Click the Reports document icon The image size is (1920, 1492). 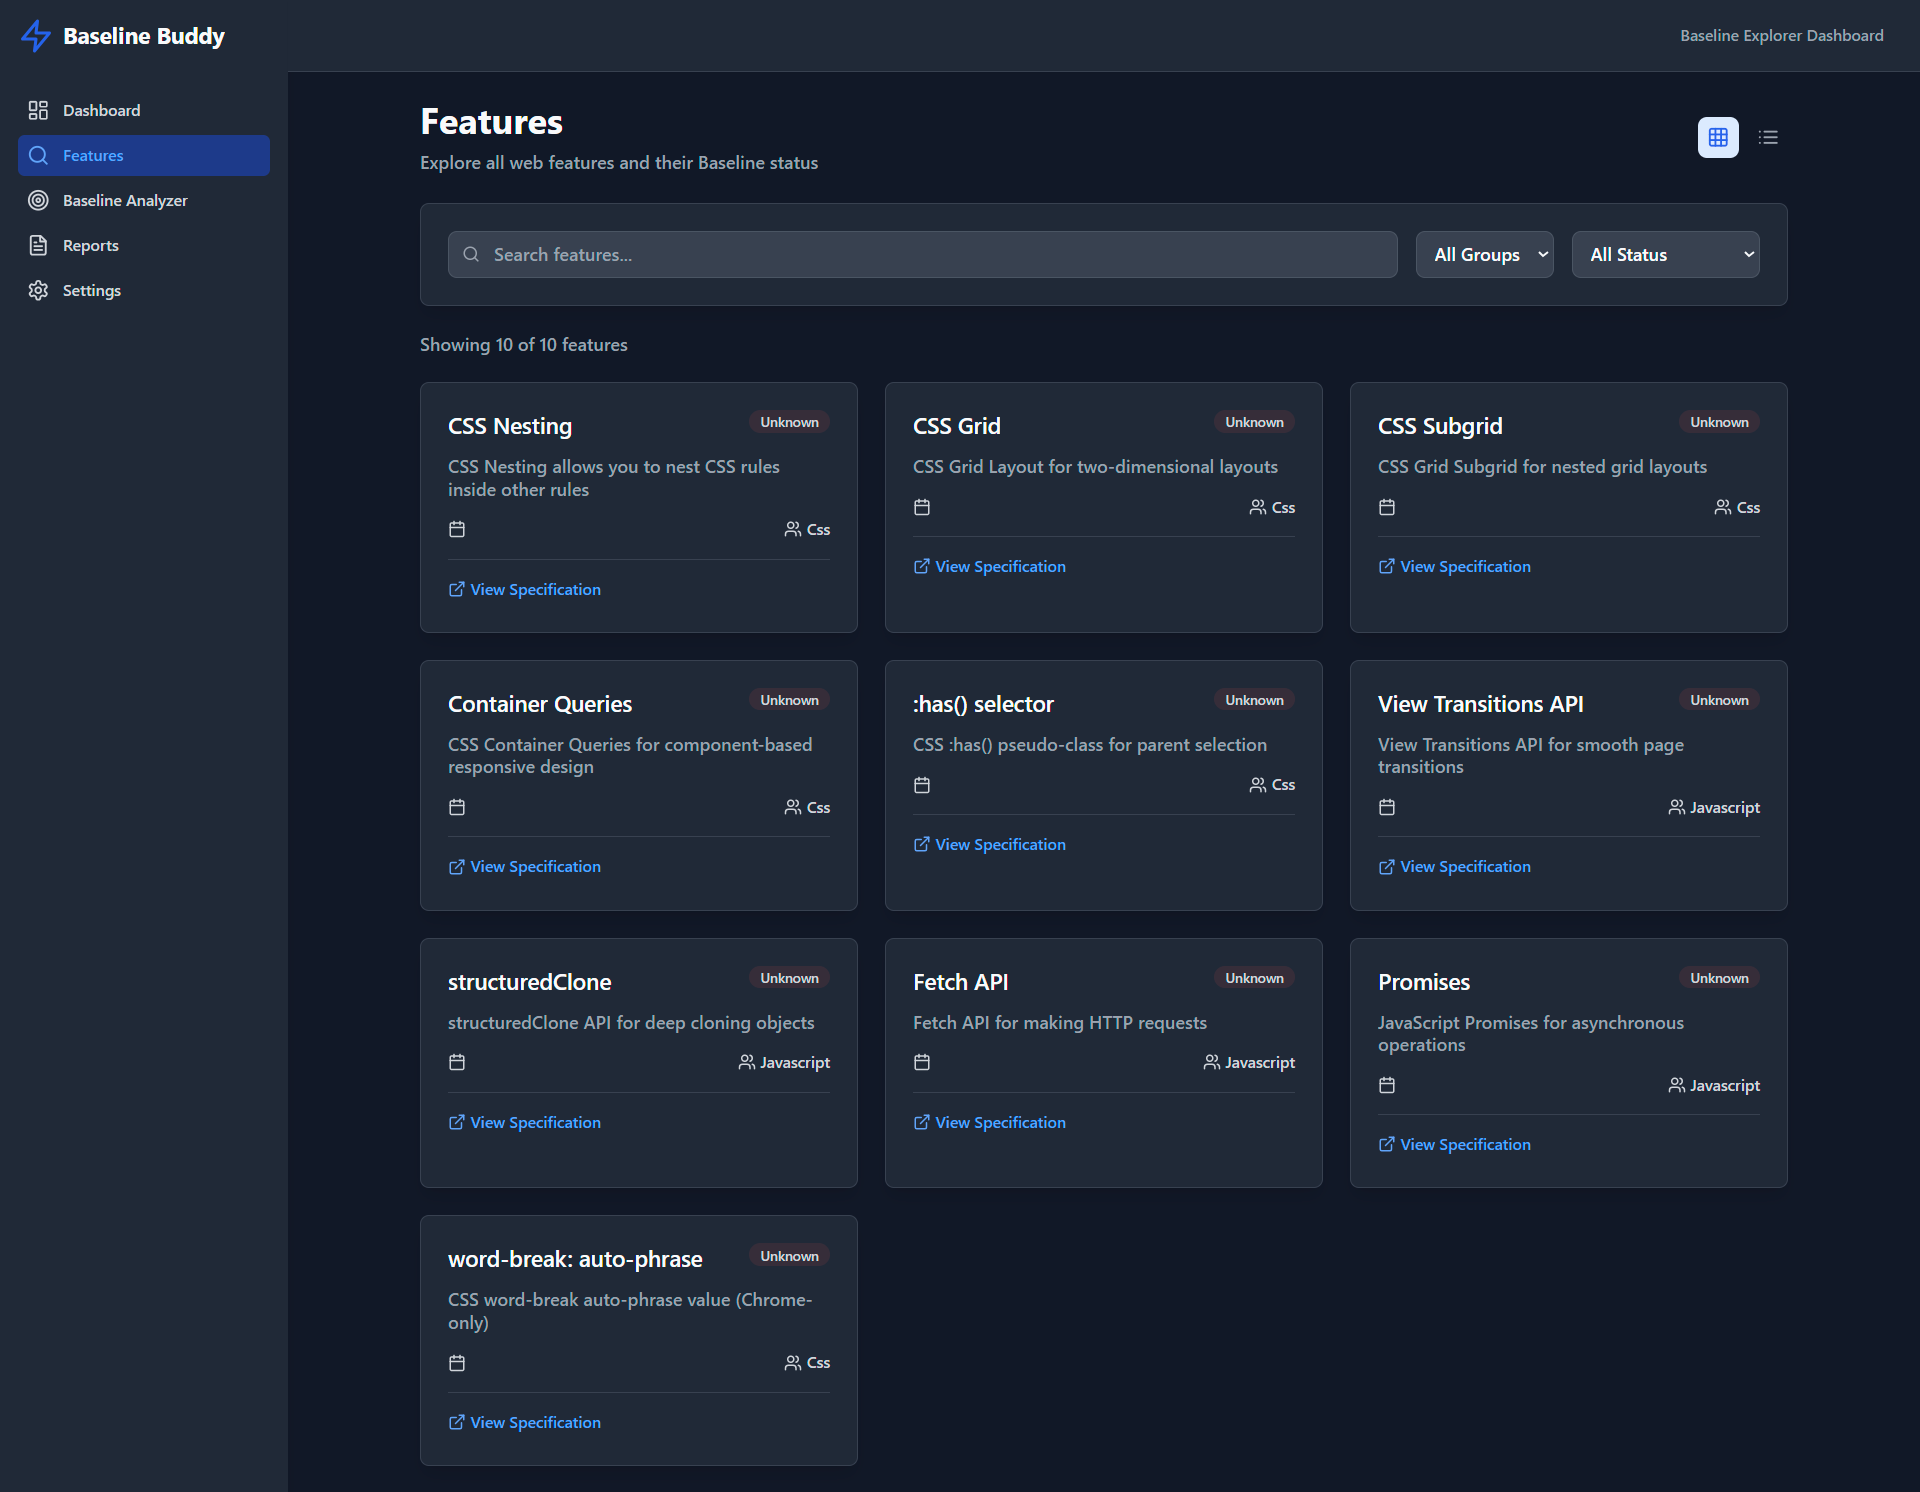click(38, 245)
